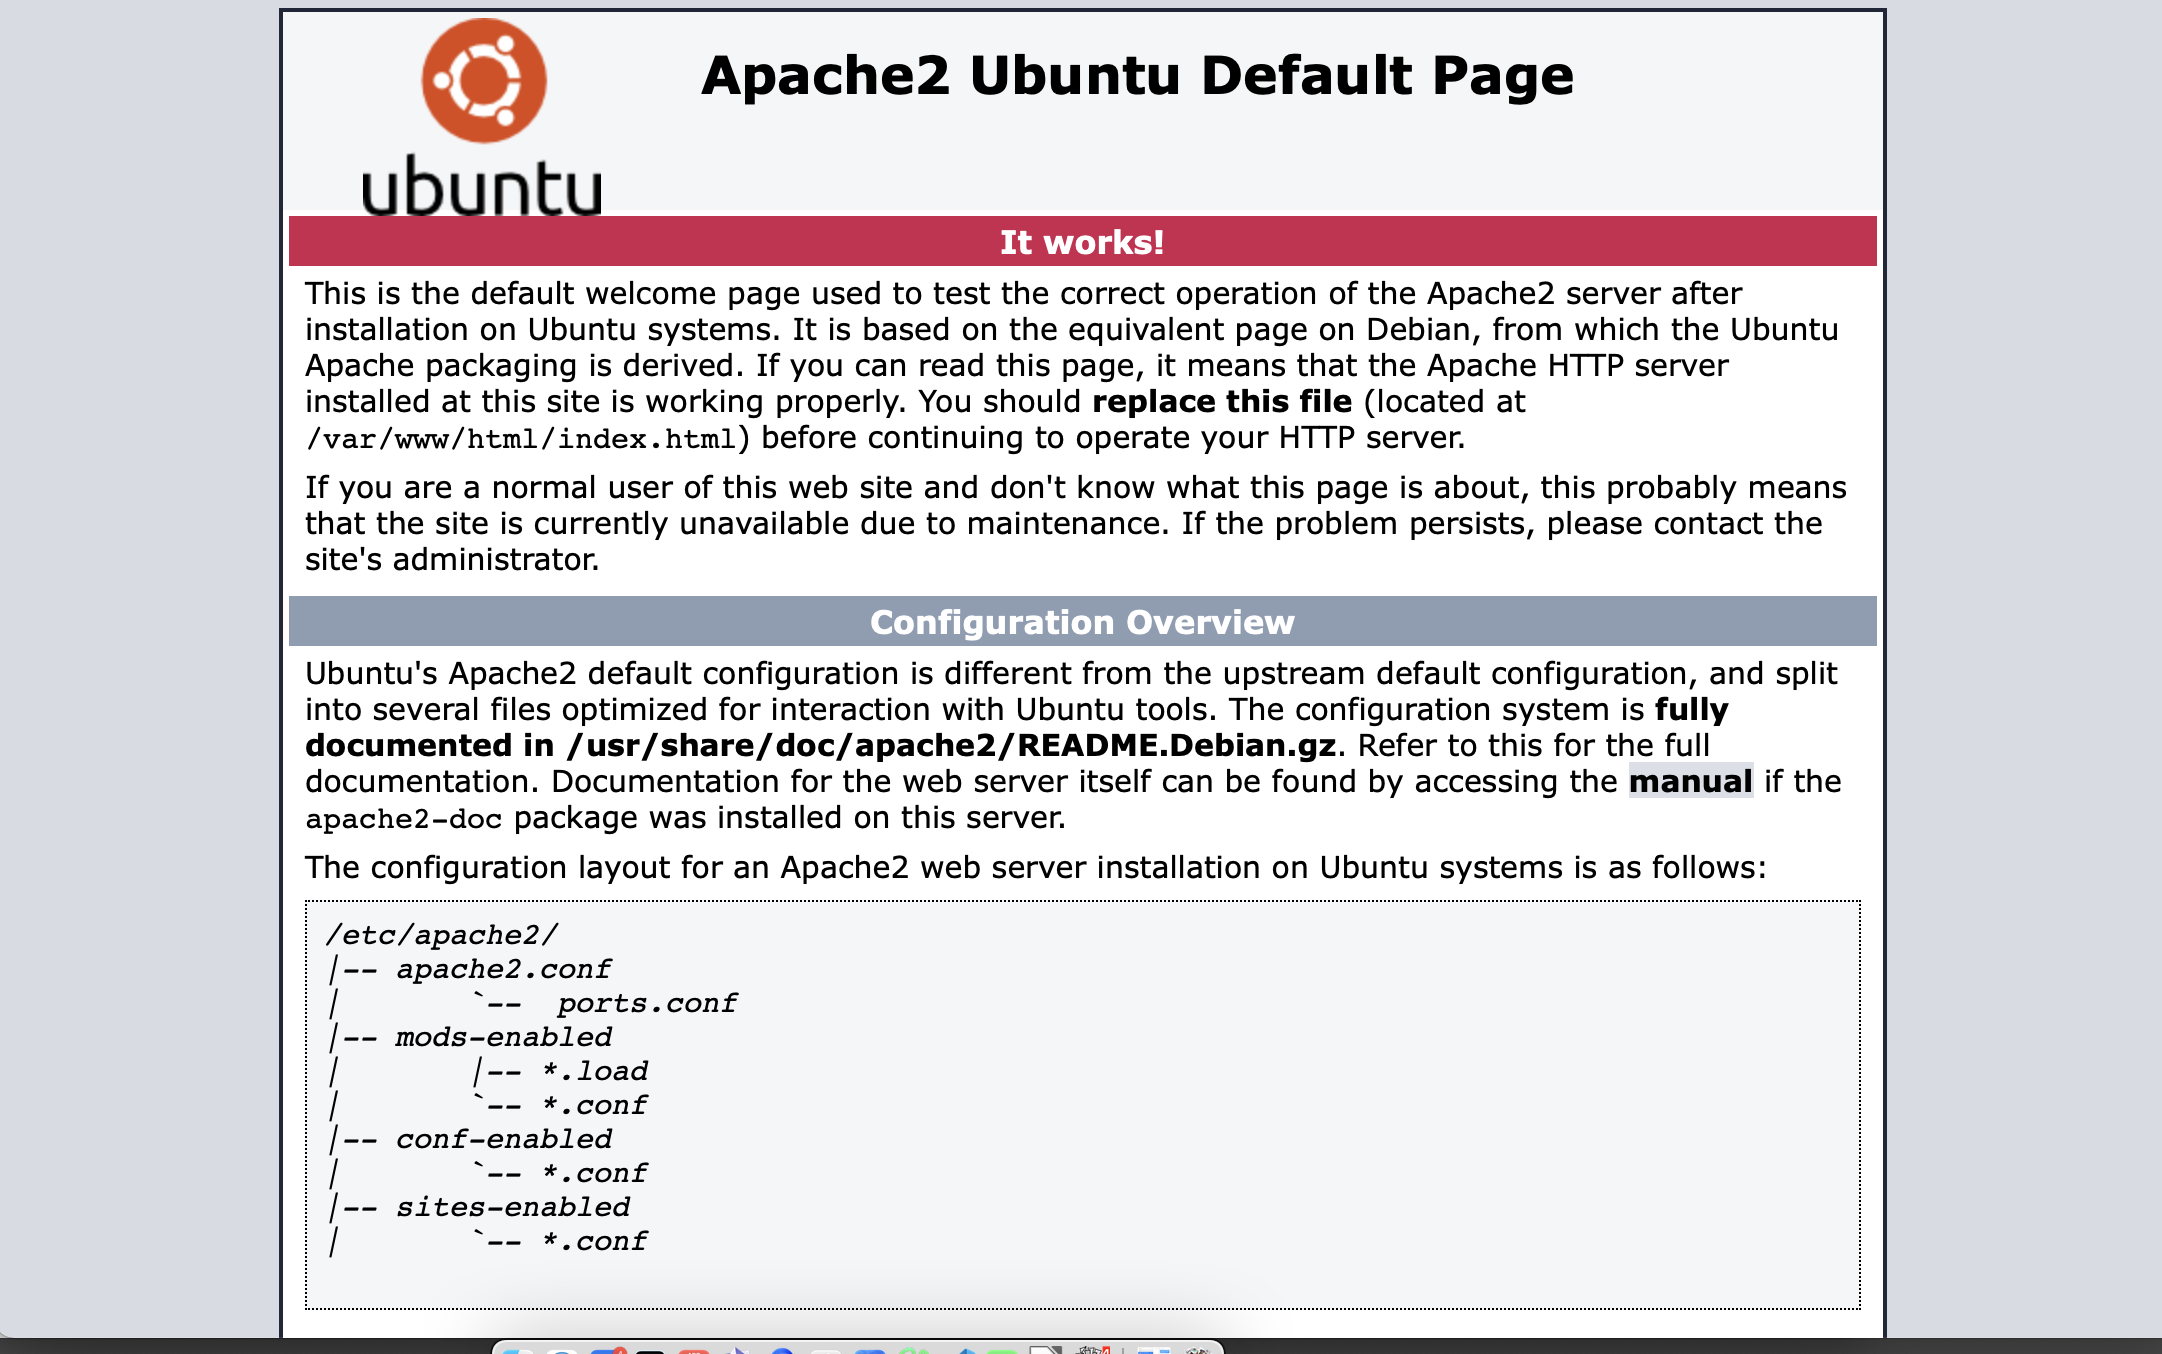Click *.load entry under mods-enabled
Viewport: 2162px width, 1354px height.
pos(595,1071)
